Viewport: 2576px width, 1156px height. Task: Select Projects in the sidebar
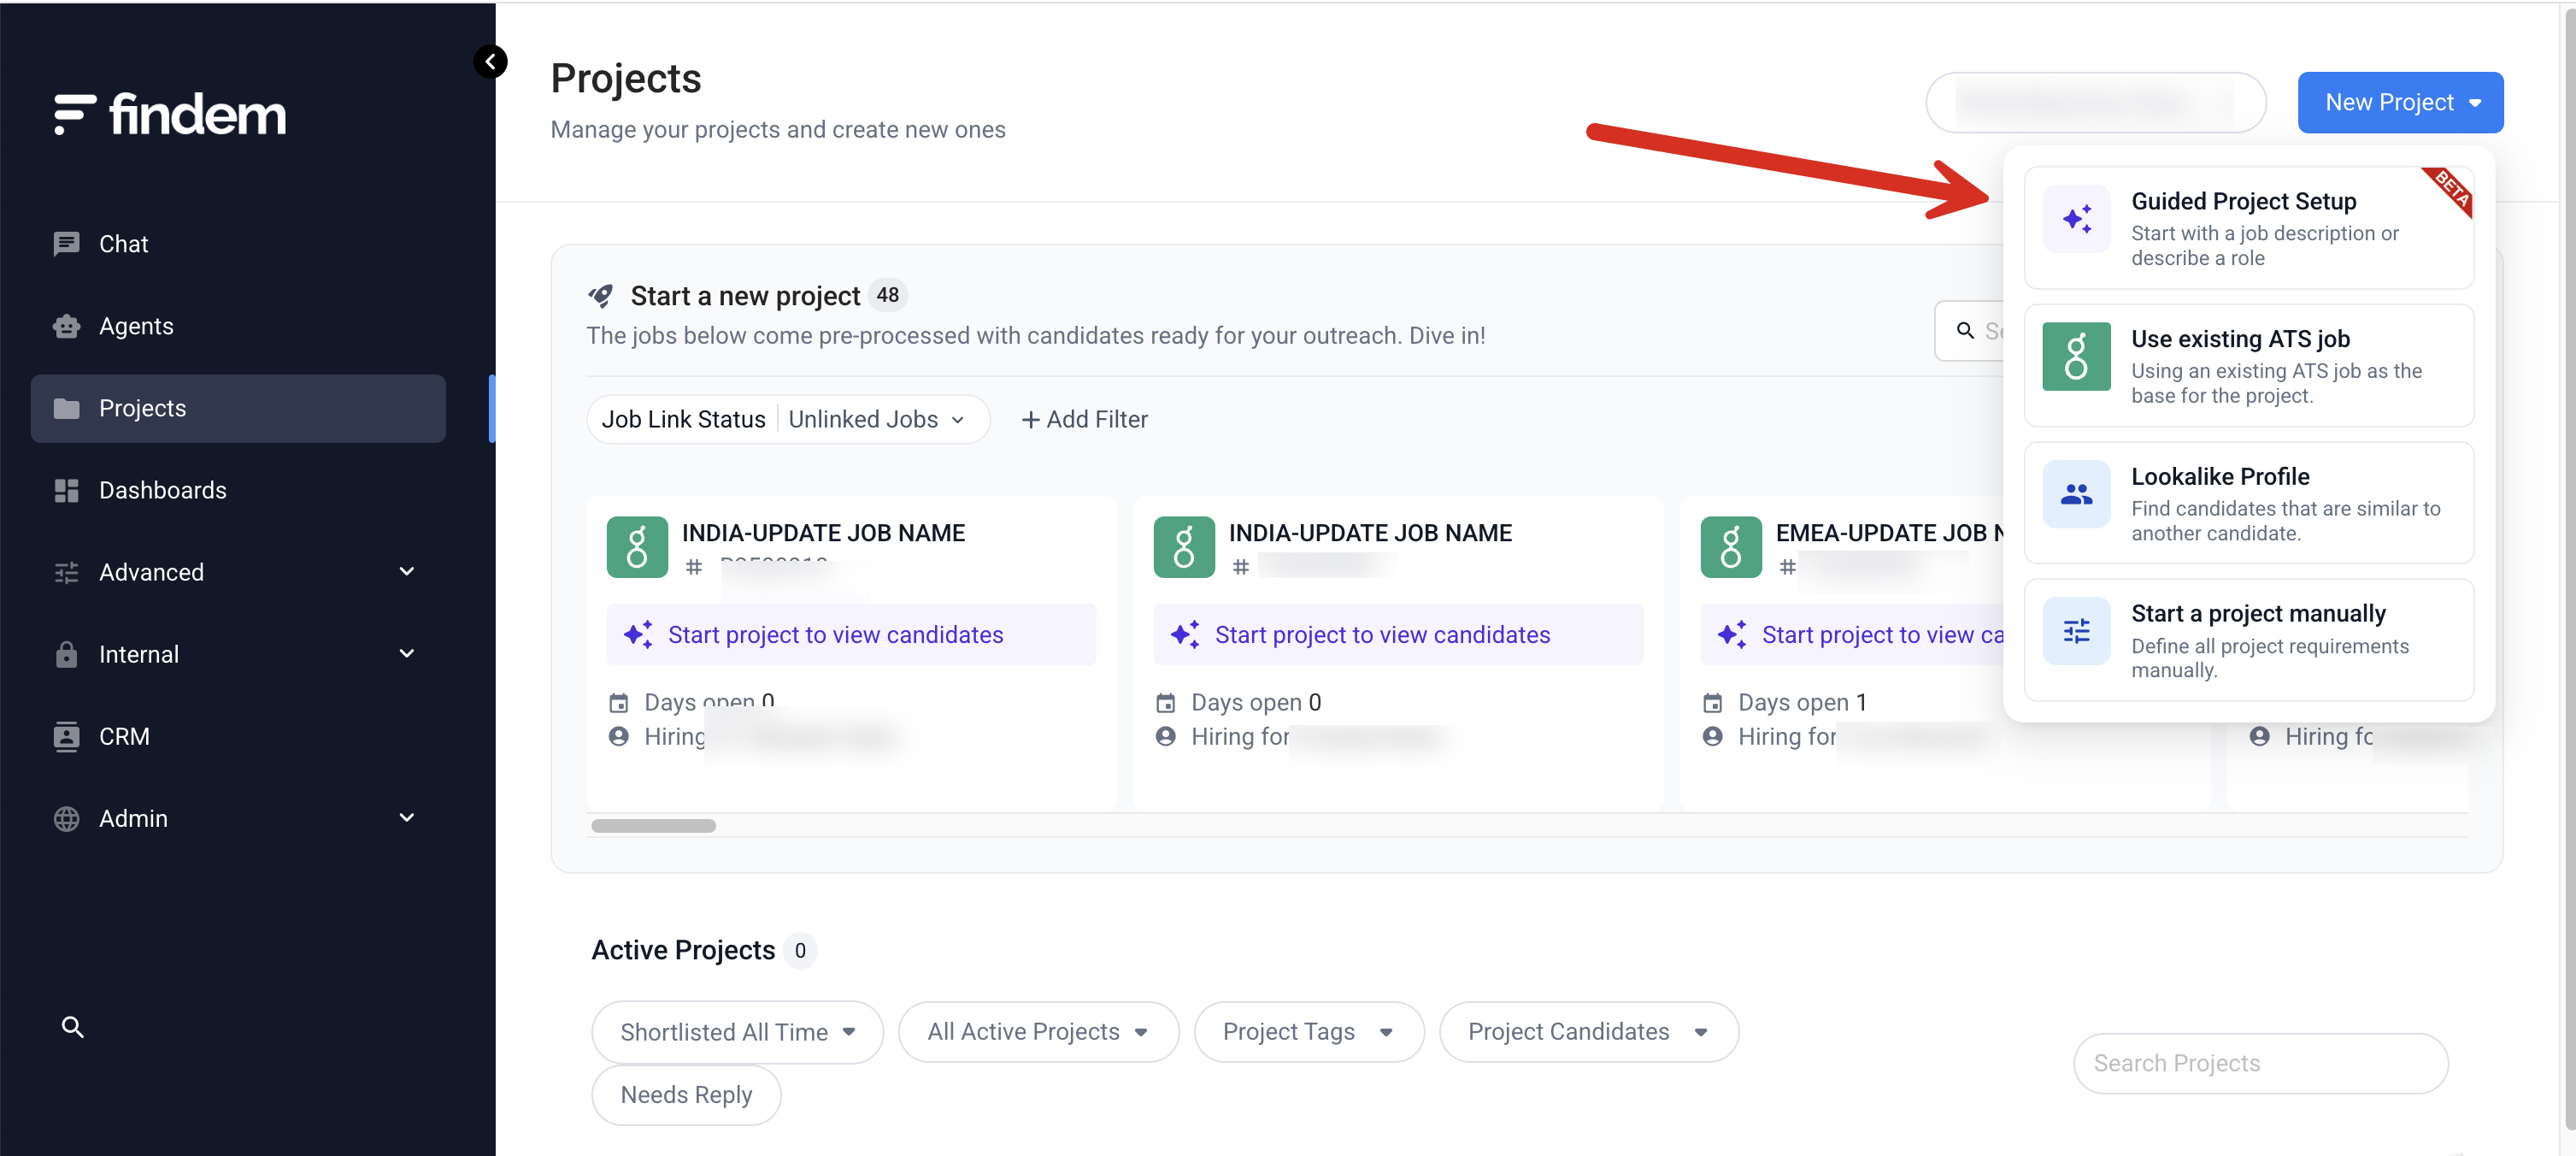point(238,408)
